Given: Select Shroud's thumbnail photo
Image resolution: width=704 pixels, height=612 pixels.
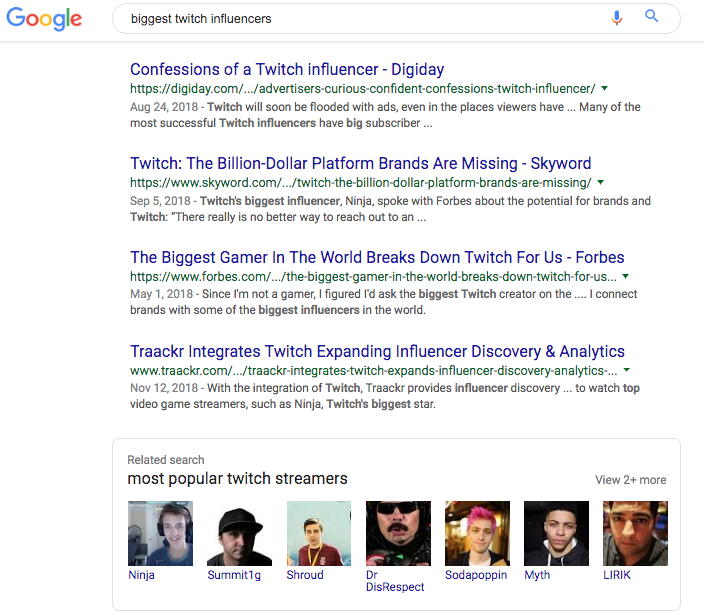Looking at the screenshot, I should click(319, 533).
